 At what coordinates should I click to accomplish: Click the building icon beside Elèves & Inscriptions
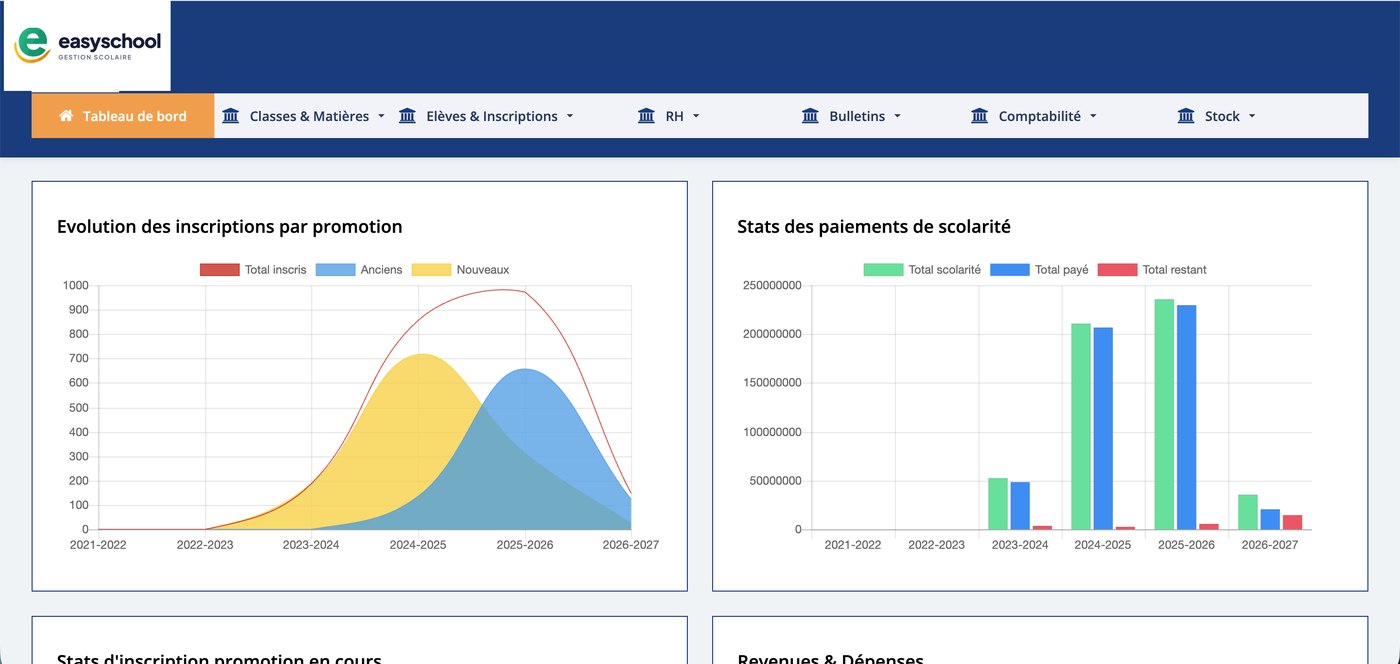[x=407, y=116]
